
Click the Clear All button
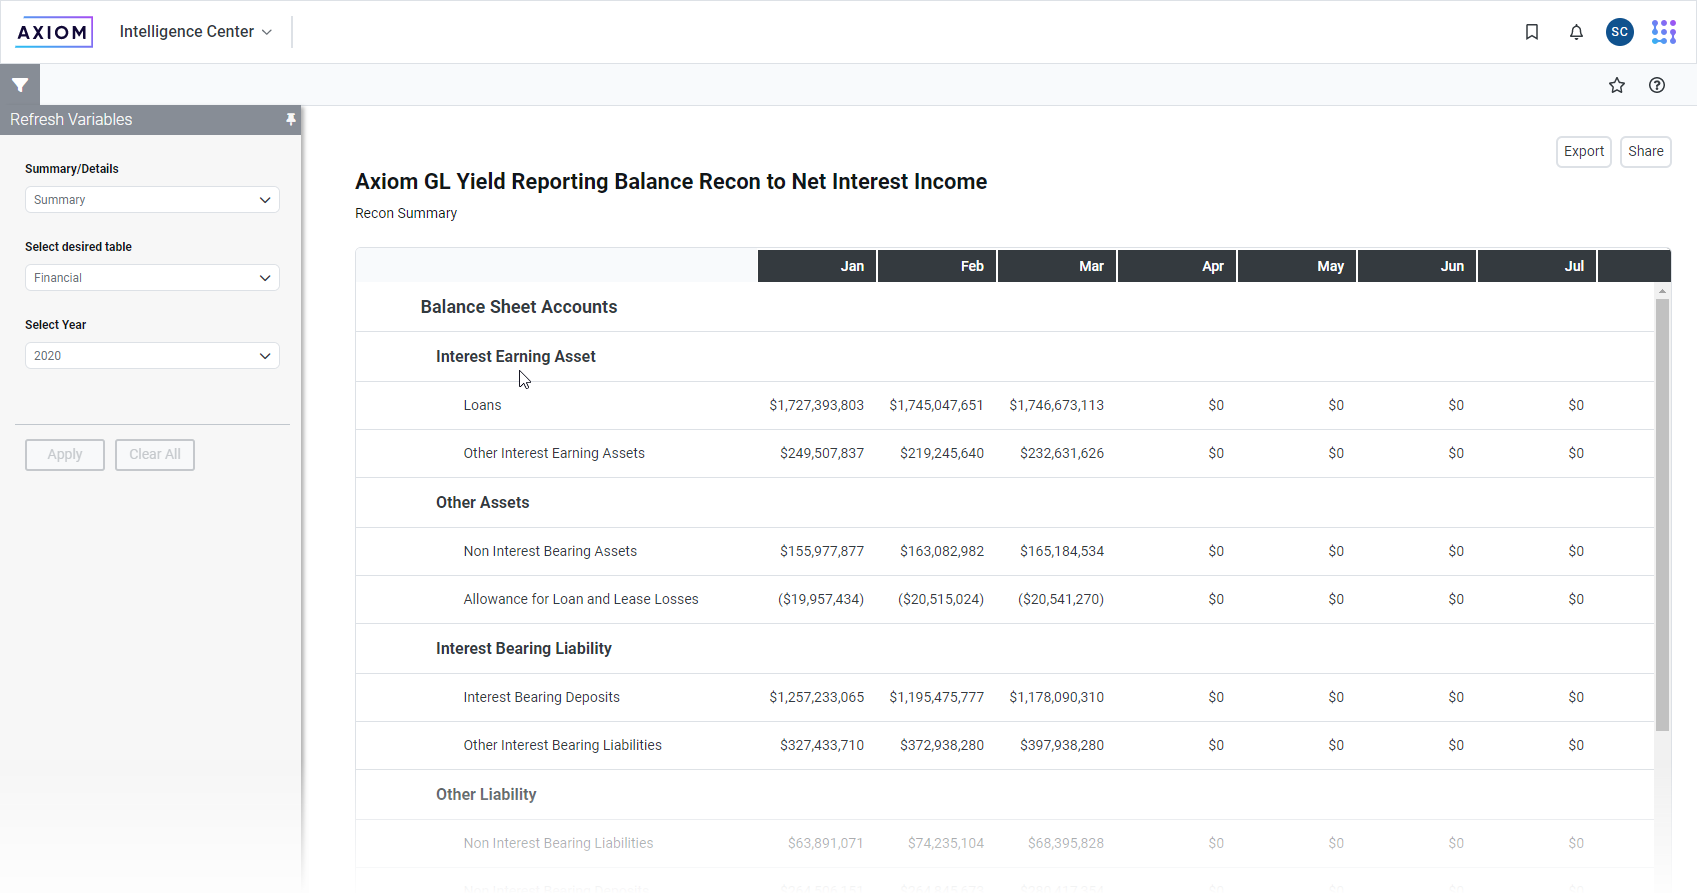pyautogui.click(x=155, y=455)
